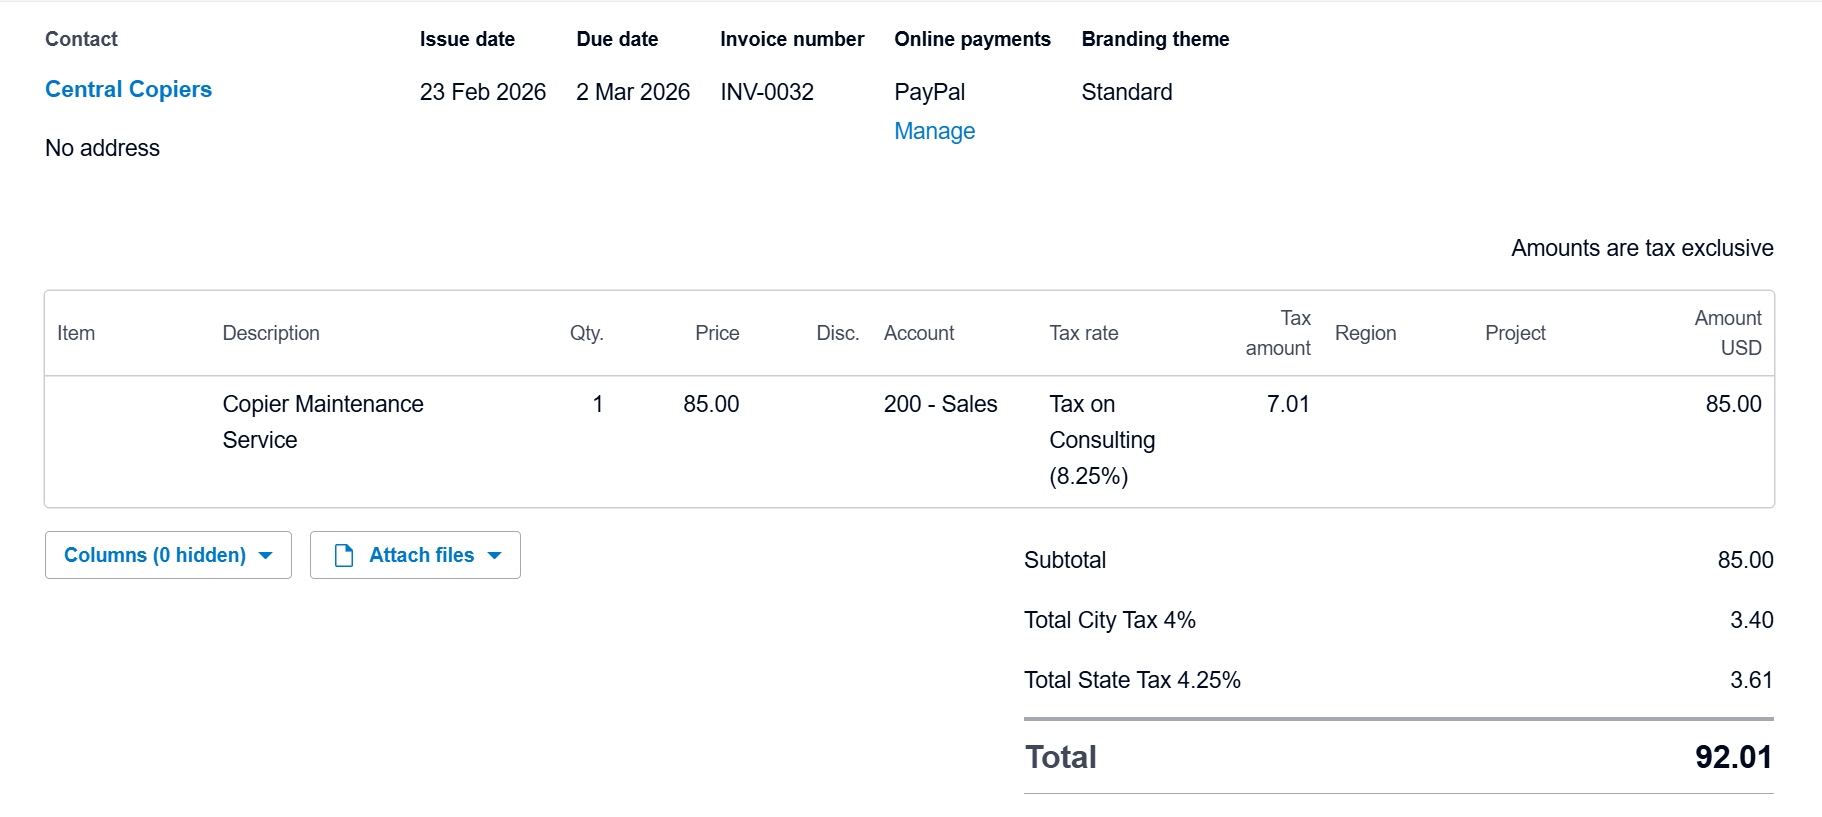
Task: Select the 200 - Sales account cell
Action: (x=940, y=404)
